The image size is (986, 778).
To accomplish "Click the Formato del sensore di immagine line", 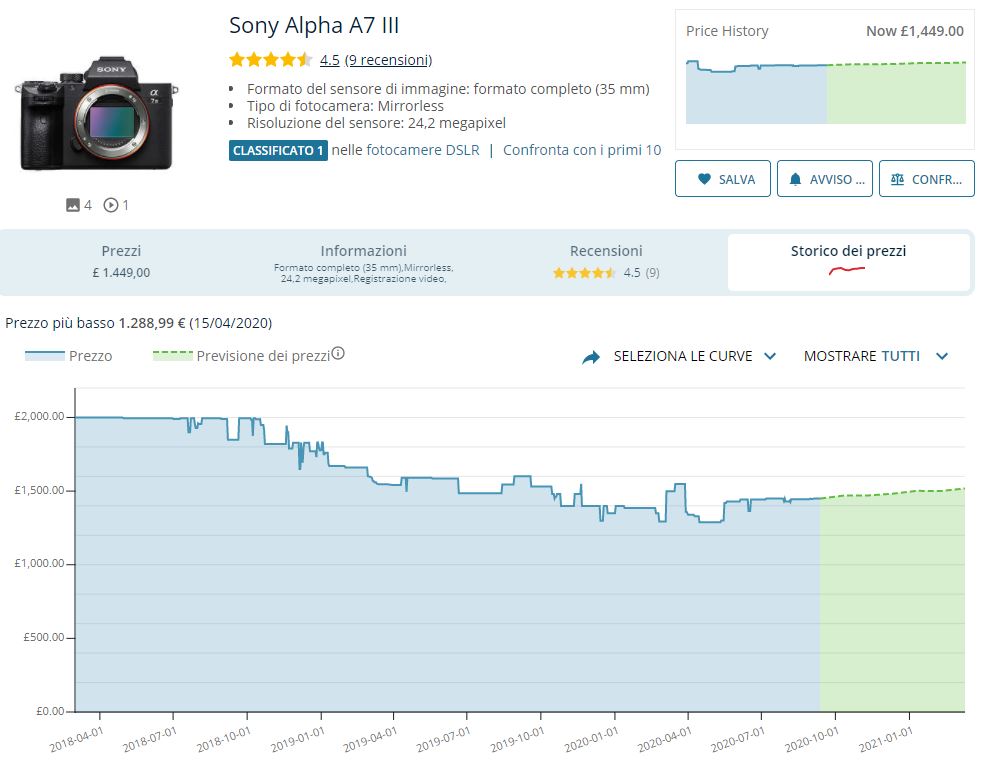I will 448,89.
